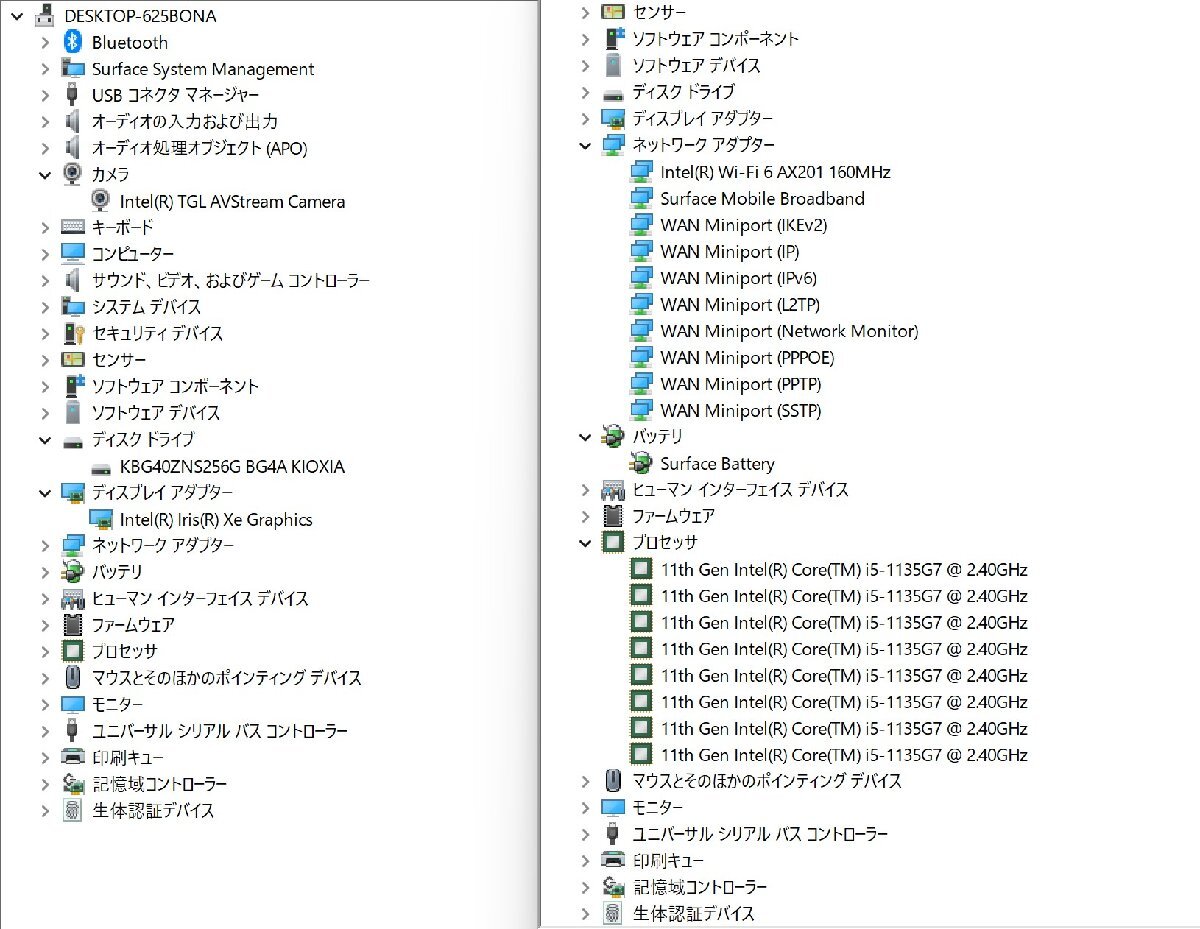Select the Intel(R) TGL AVStream Camera device icon

tap(101, 201)
